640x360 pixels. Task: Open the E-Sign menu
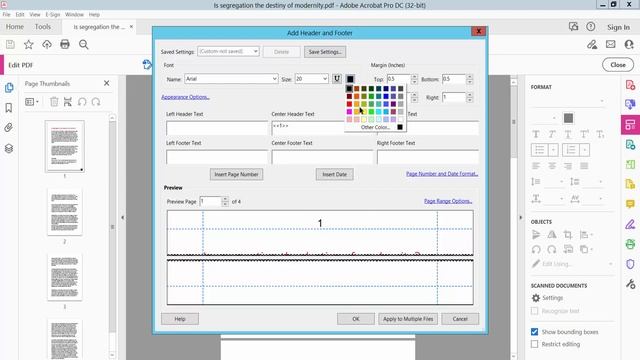53,14
